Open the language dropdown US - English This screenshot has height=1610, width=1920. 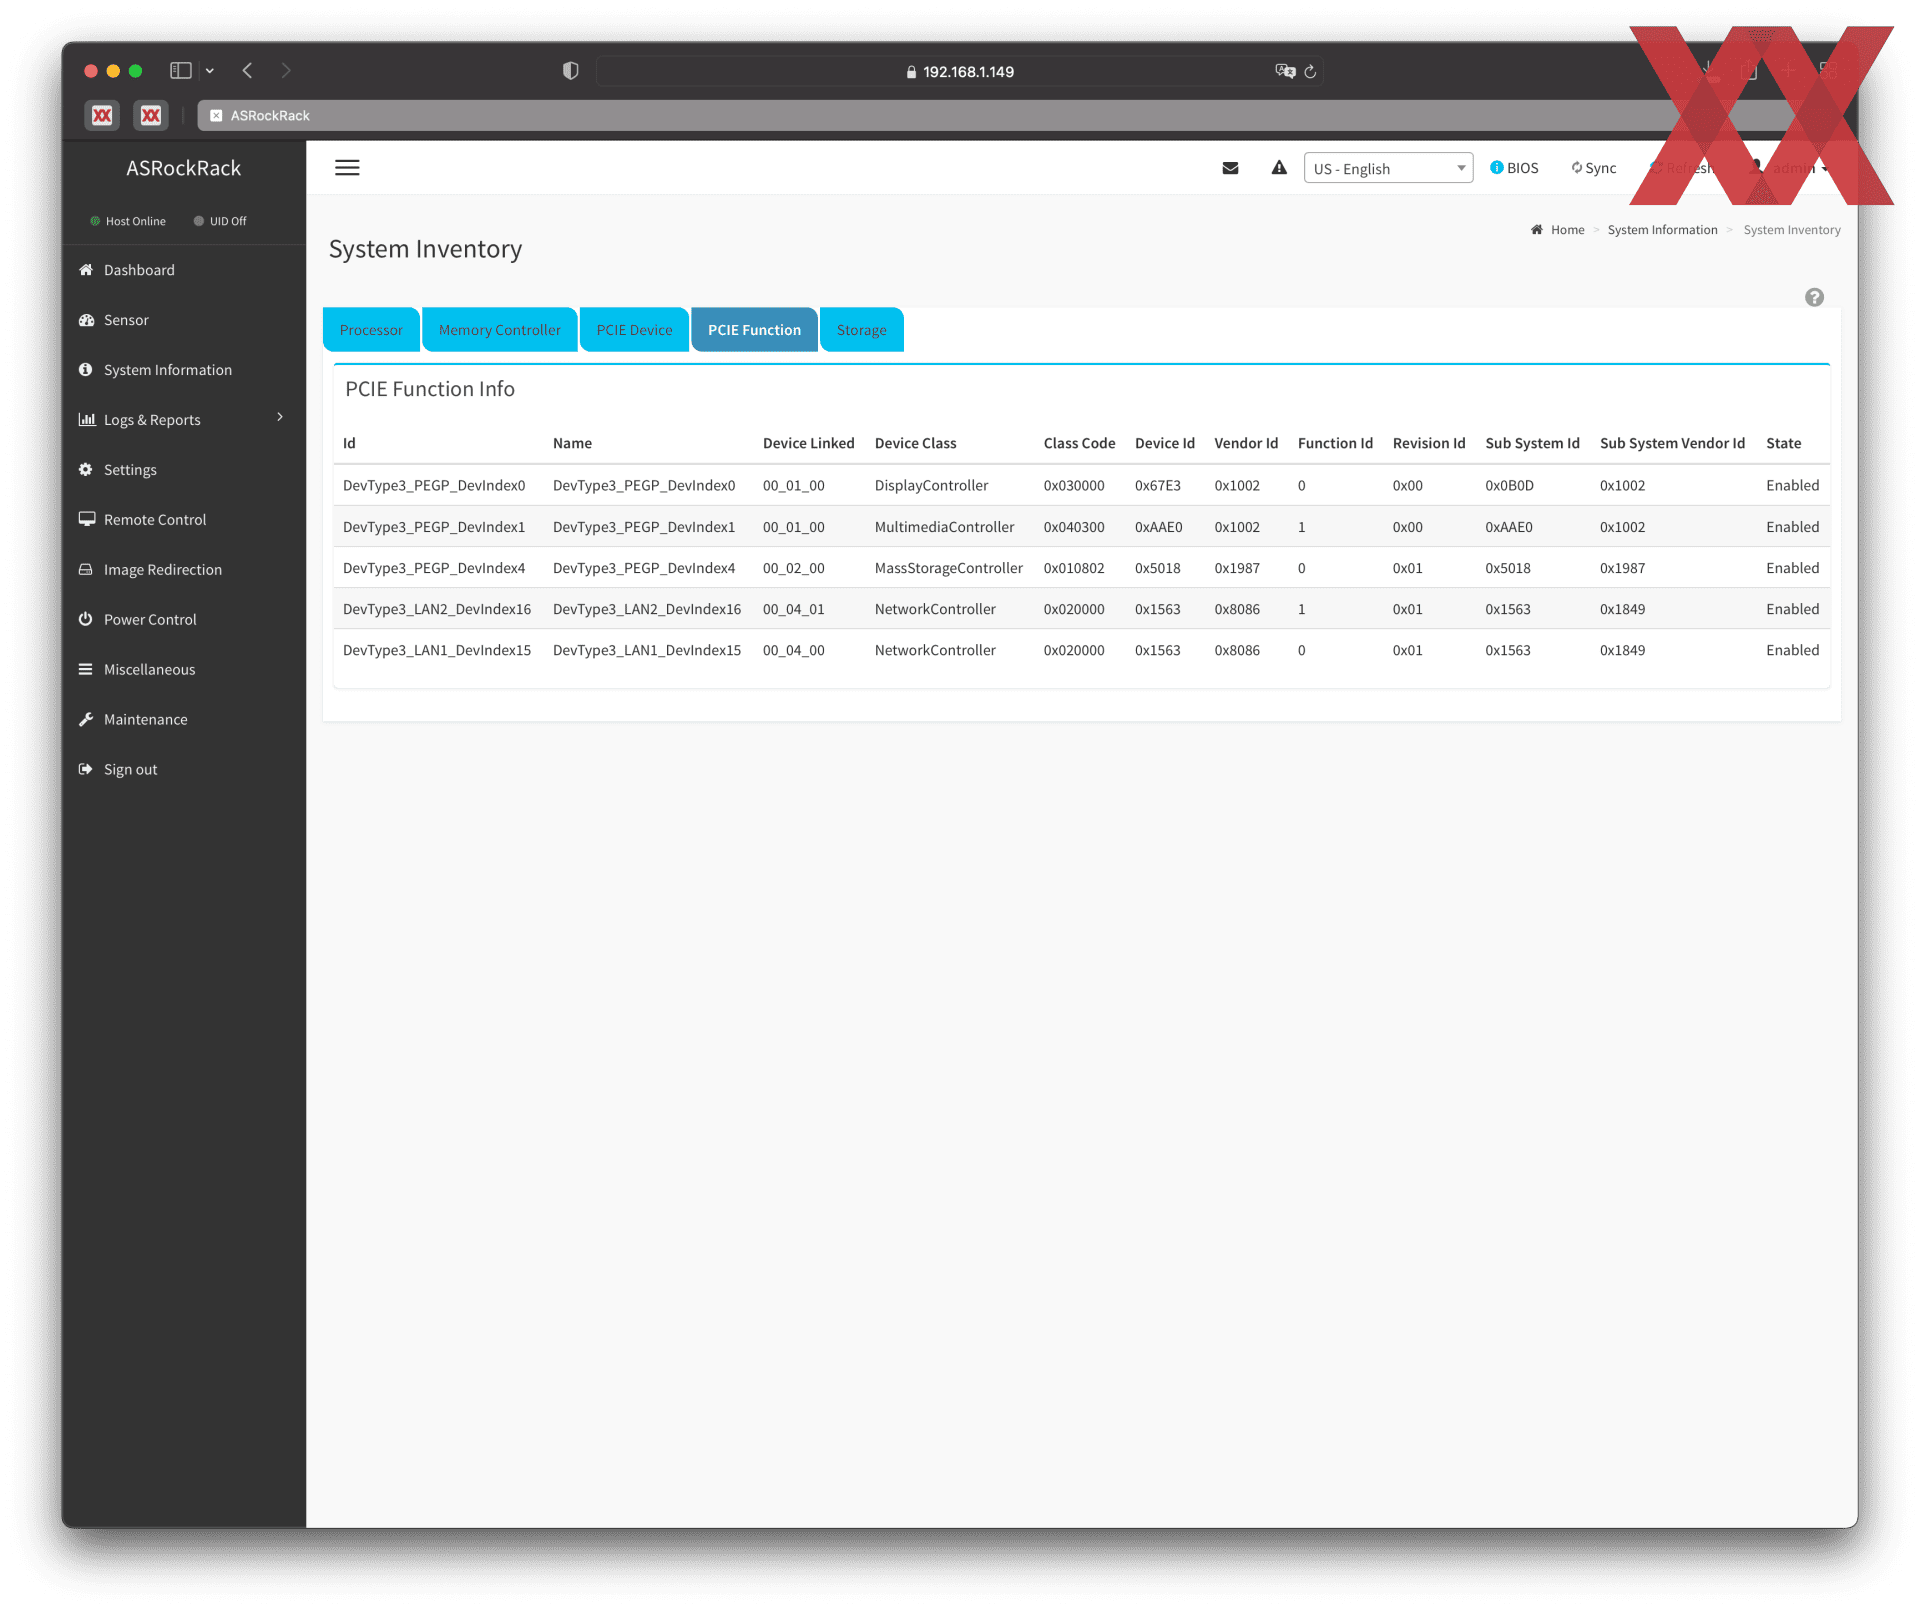point(1388,168)
